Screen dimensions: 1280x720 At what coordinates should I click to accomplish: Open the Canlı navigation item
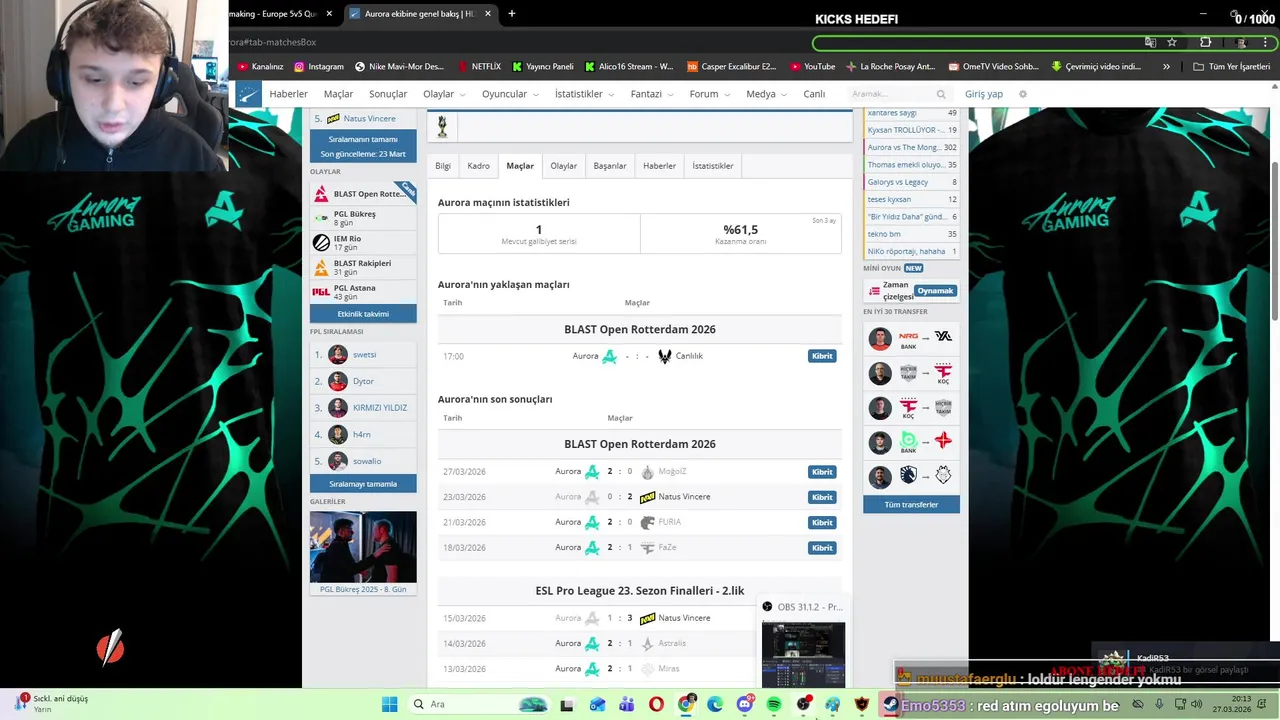815,94
